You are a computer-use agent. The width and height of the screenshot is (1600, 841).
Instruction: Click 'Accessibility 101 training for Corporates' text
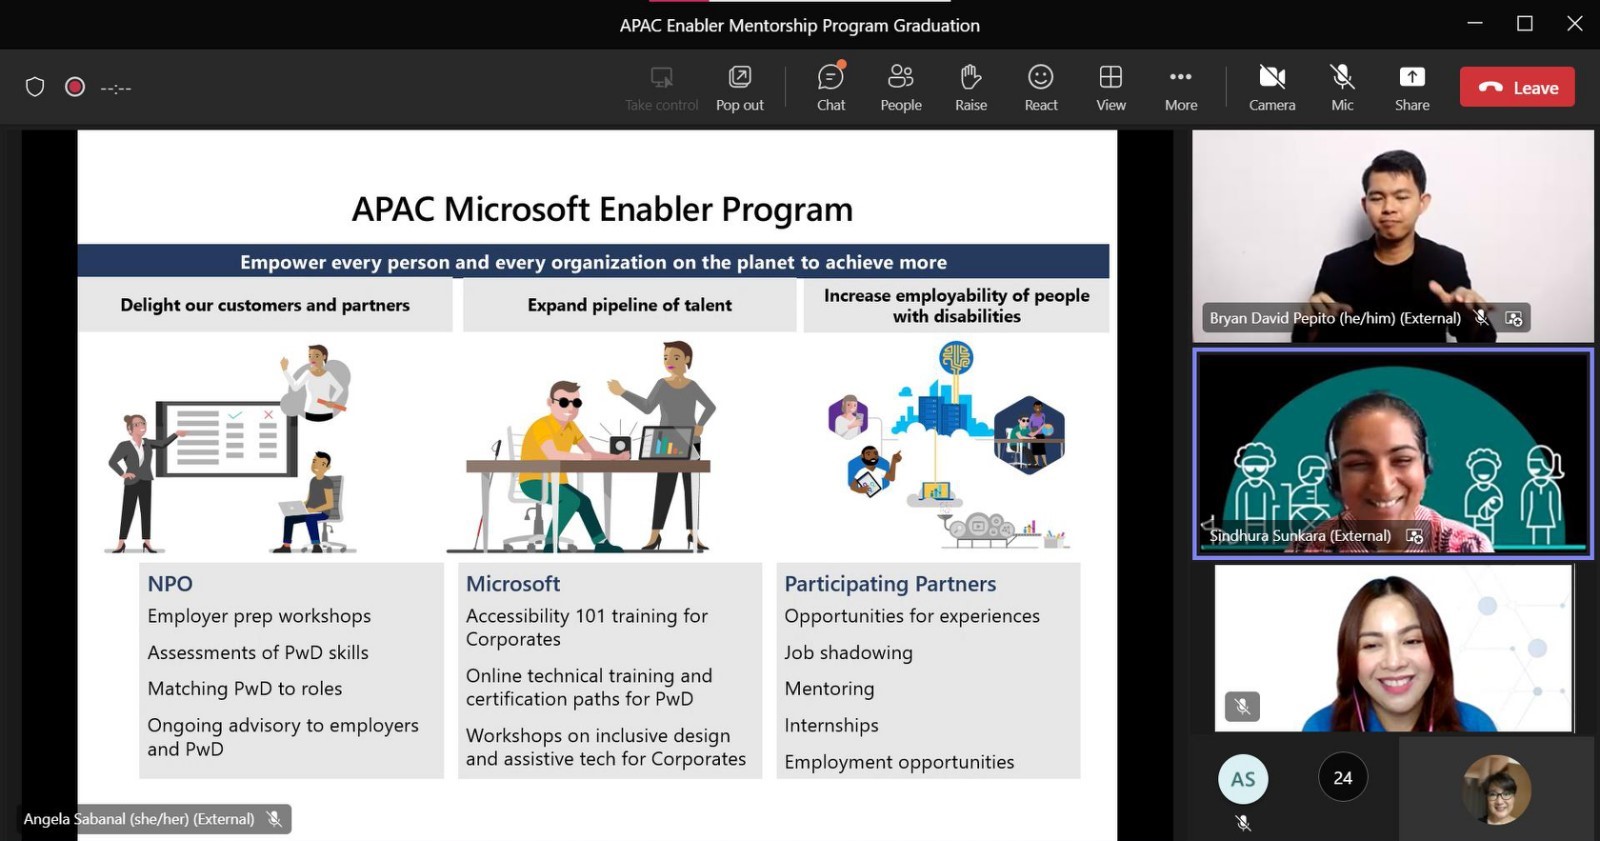(x=587, y=627)
